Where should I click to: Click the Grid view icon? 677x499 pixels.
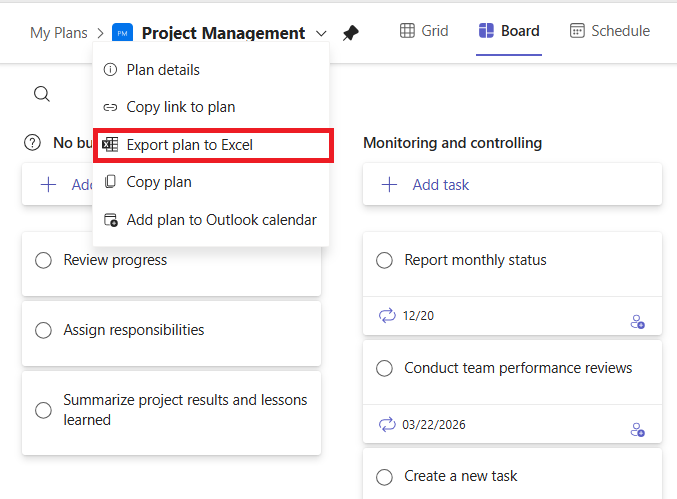pos(407,31)
